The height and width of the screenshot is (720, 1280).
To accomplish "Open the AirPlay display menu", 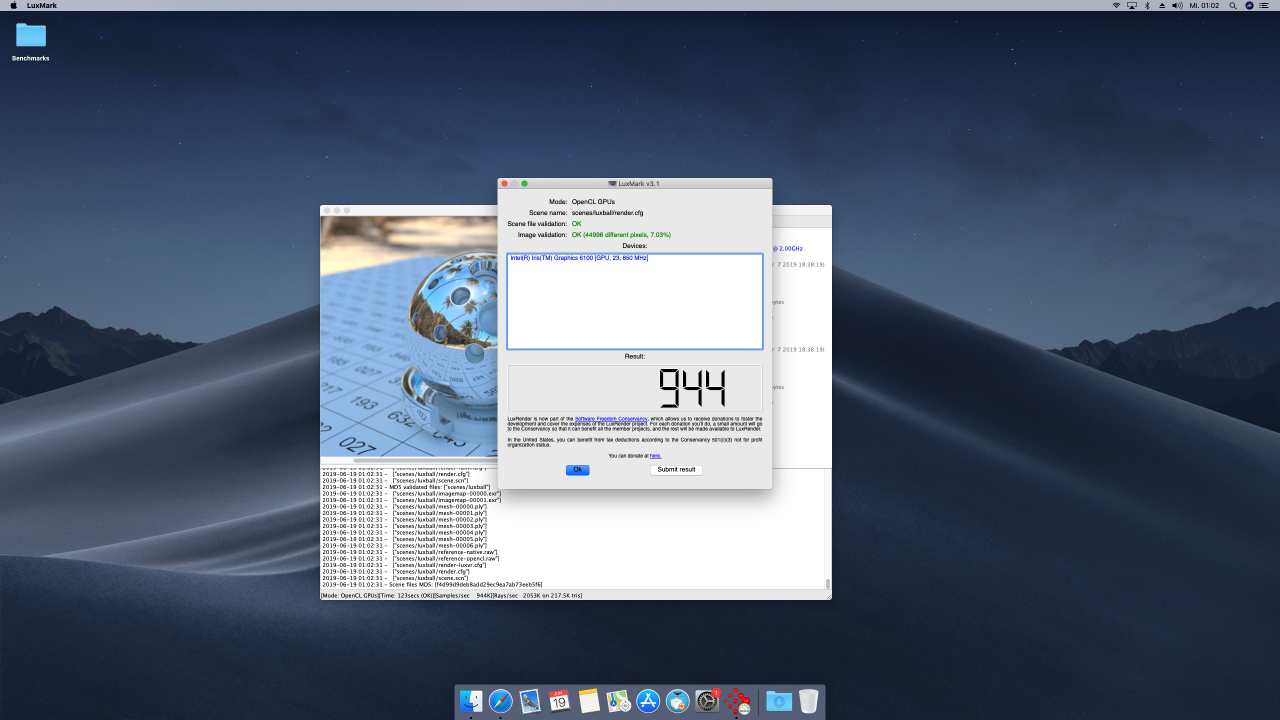I will coord(1132,6).
